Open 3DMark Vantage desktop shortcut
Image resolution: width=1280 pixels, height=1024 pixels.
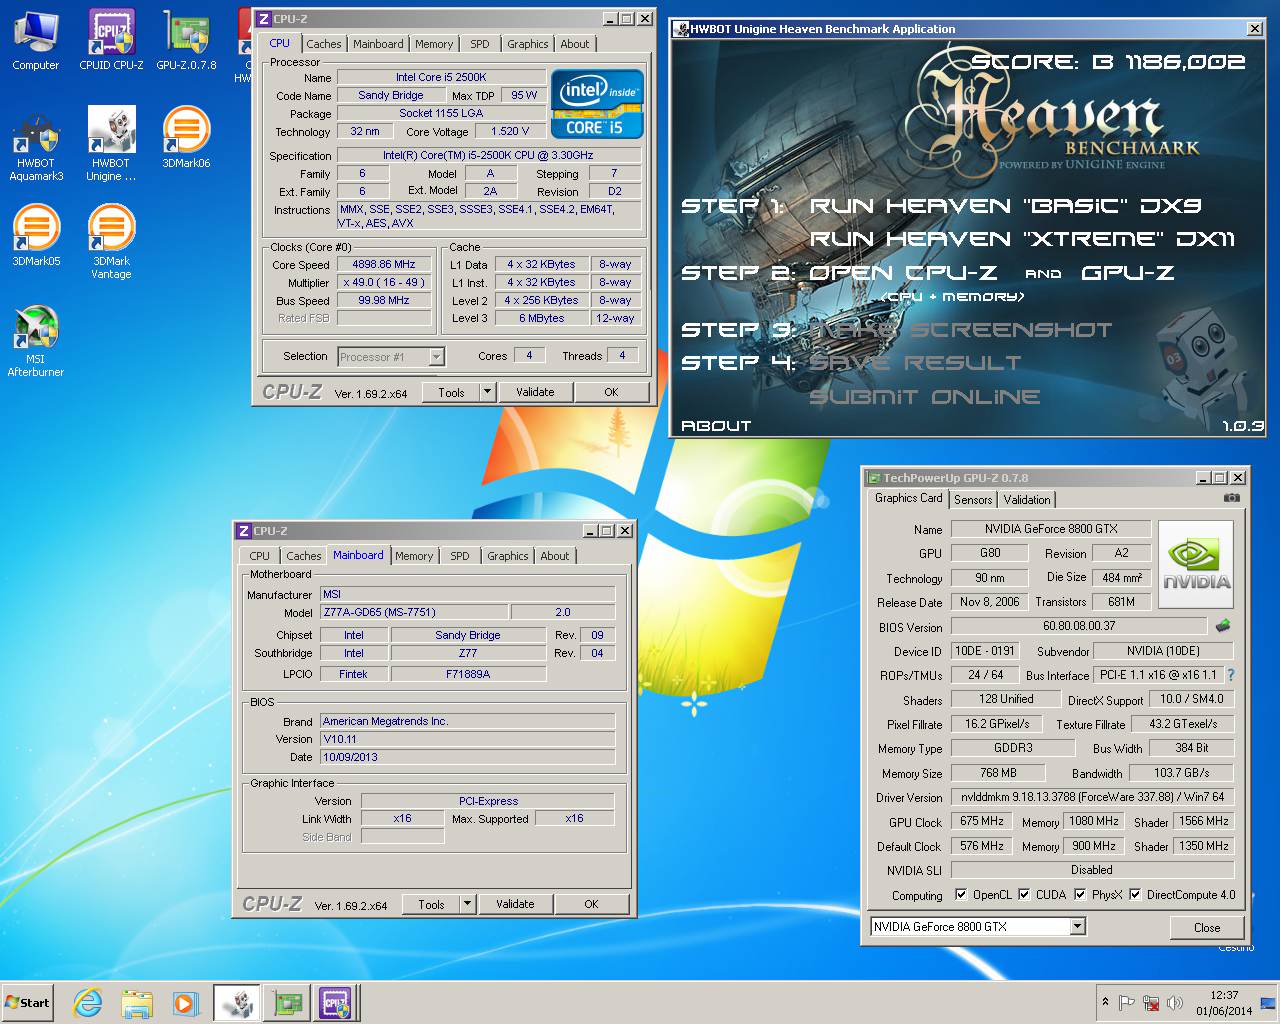[111, 242]
